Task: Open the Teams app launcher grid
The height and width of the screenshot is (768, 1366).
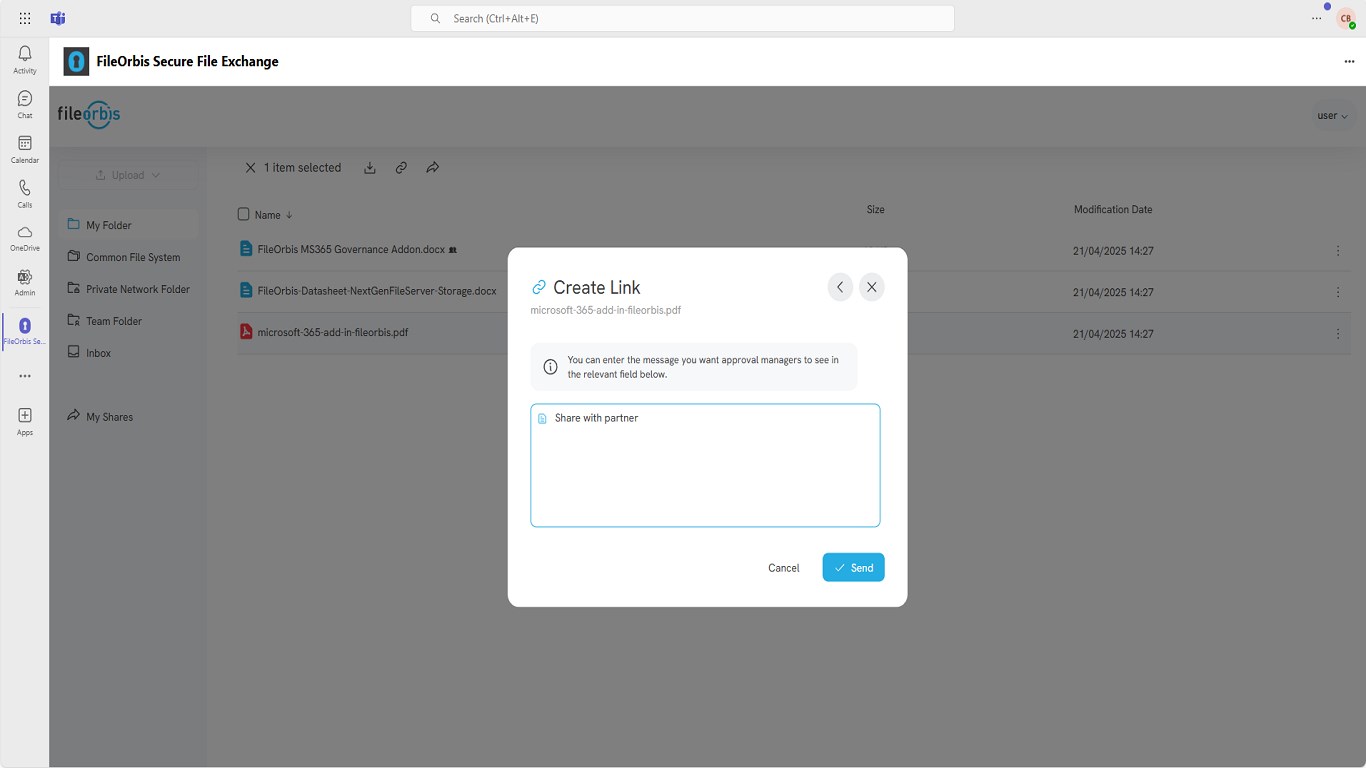Action: (25, 18)
